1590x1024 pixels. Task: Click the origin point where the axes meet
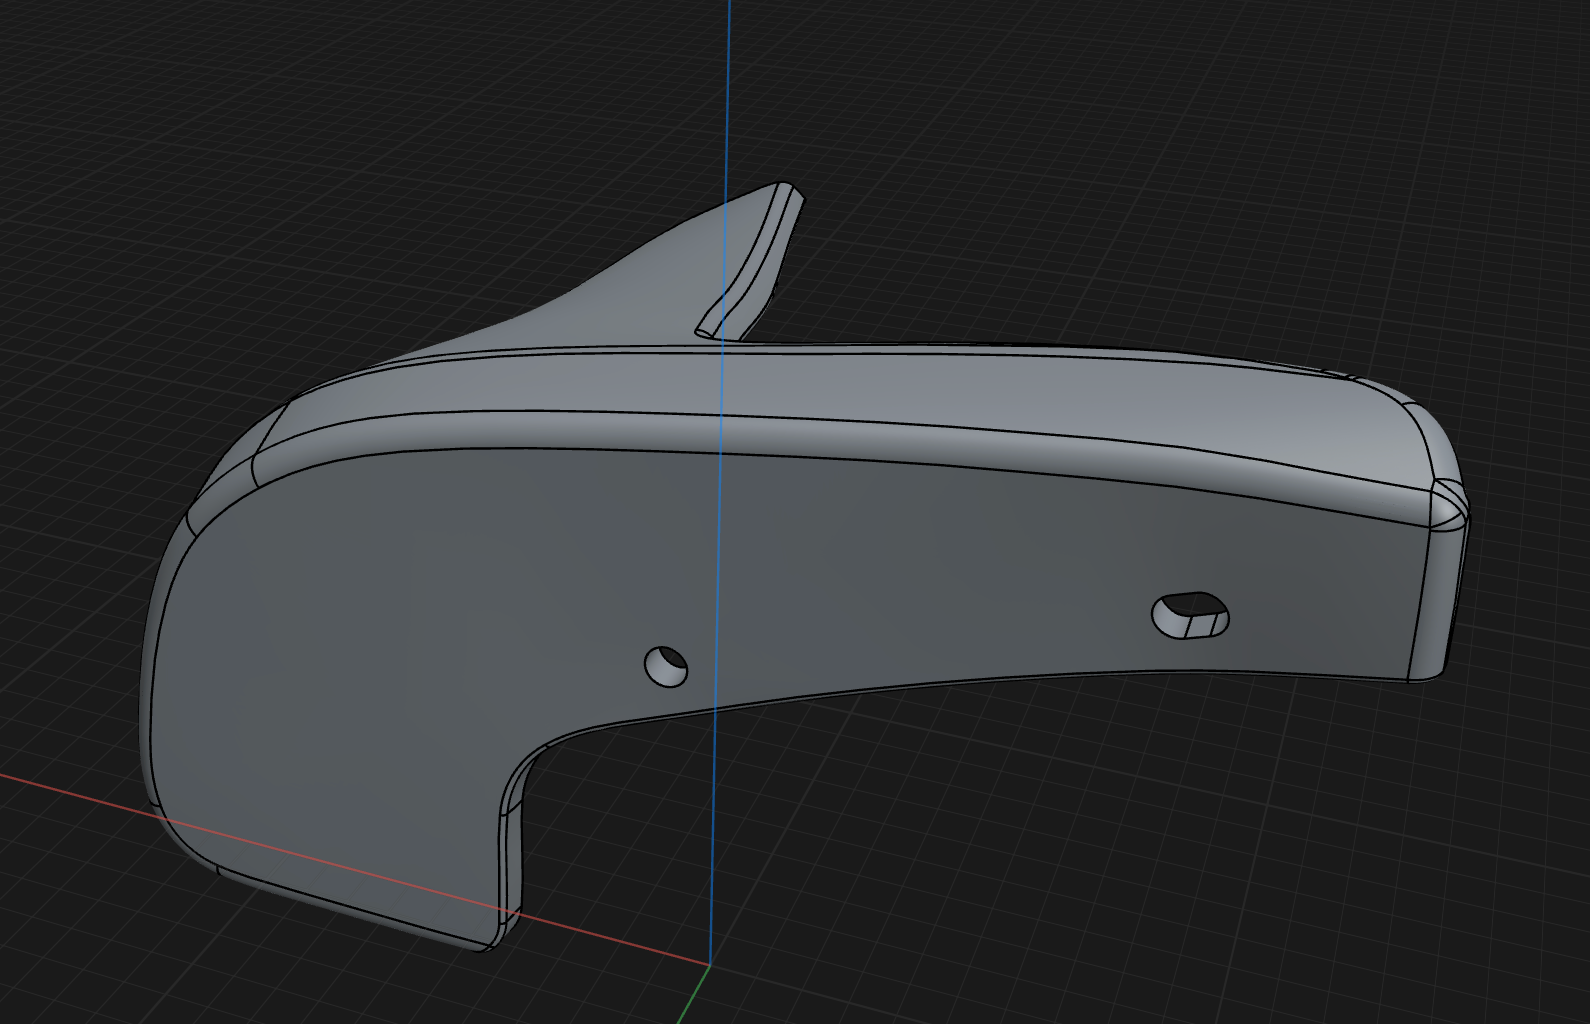(710, 965)
